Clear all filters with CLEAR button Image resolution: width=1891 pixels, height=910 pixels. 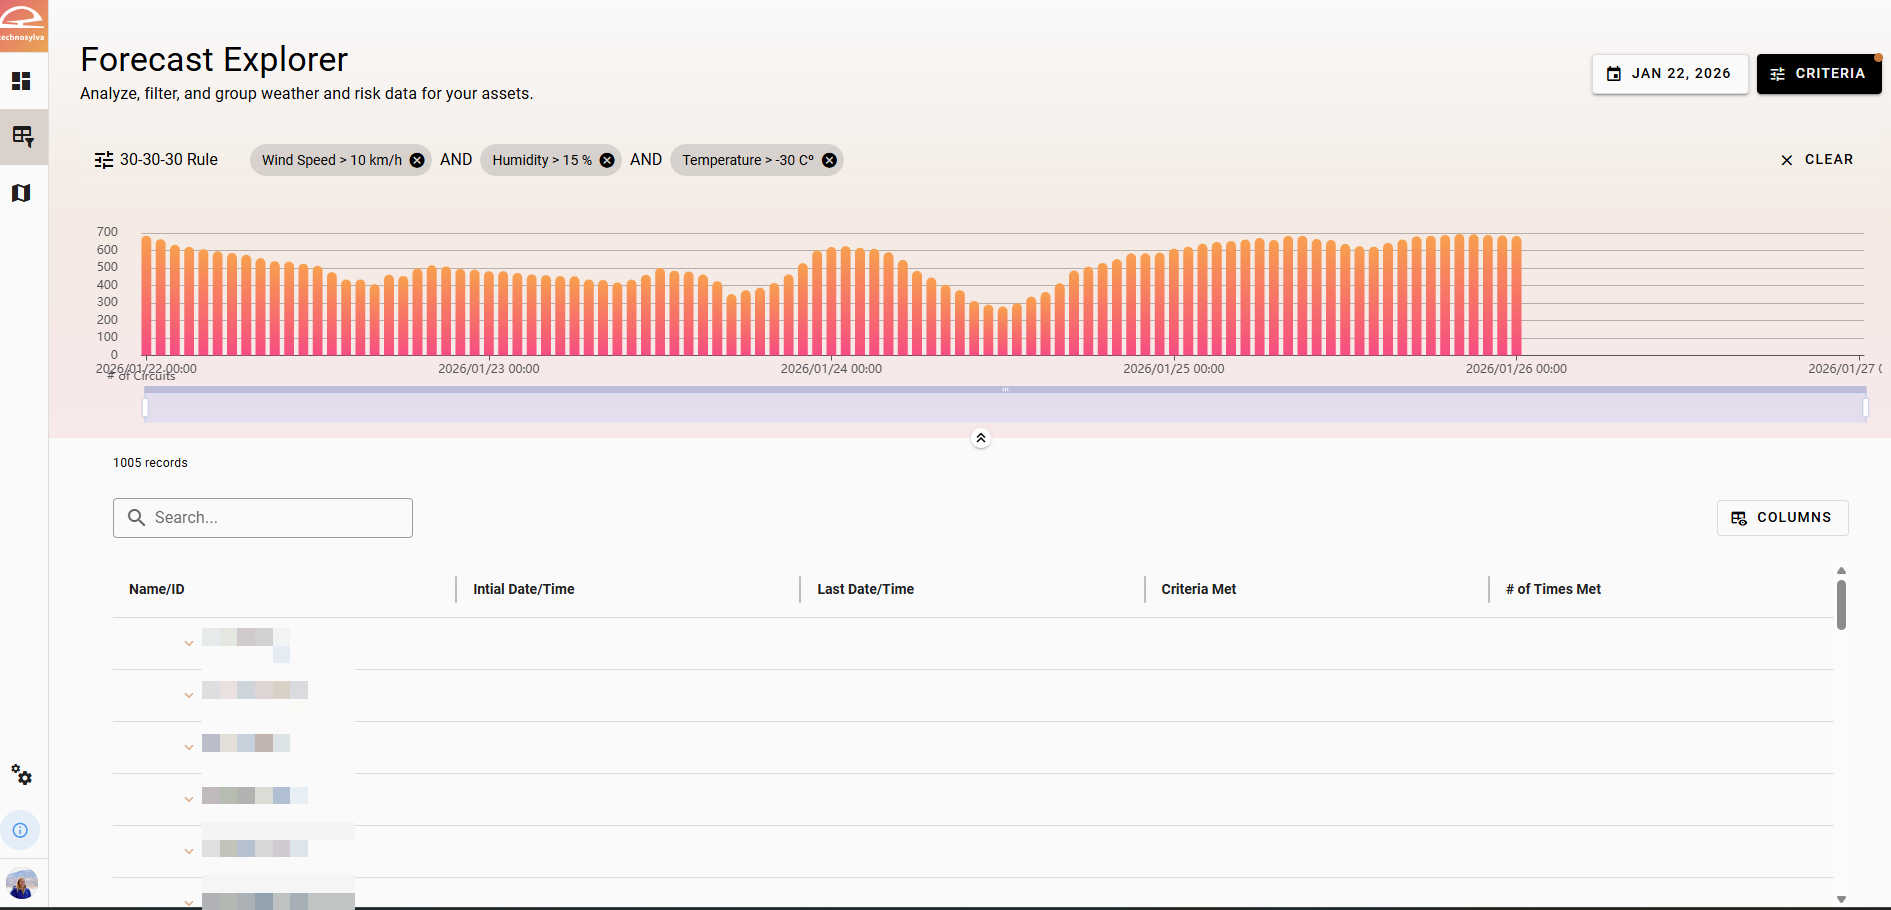(x=1817, y=160)
